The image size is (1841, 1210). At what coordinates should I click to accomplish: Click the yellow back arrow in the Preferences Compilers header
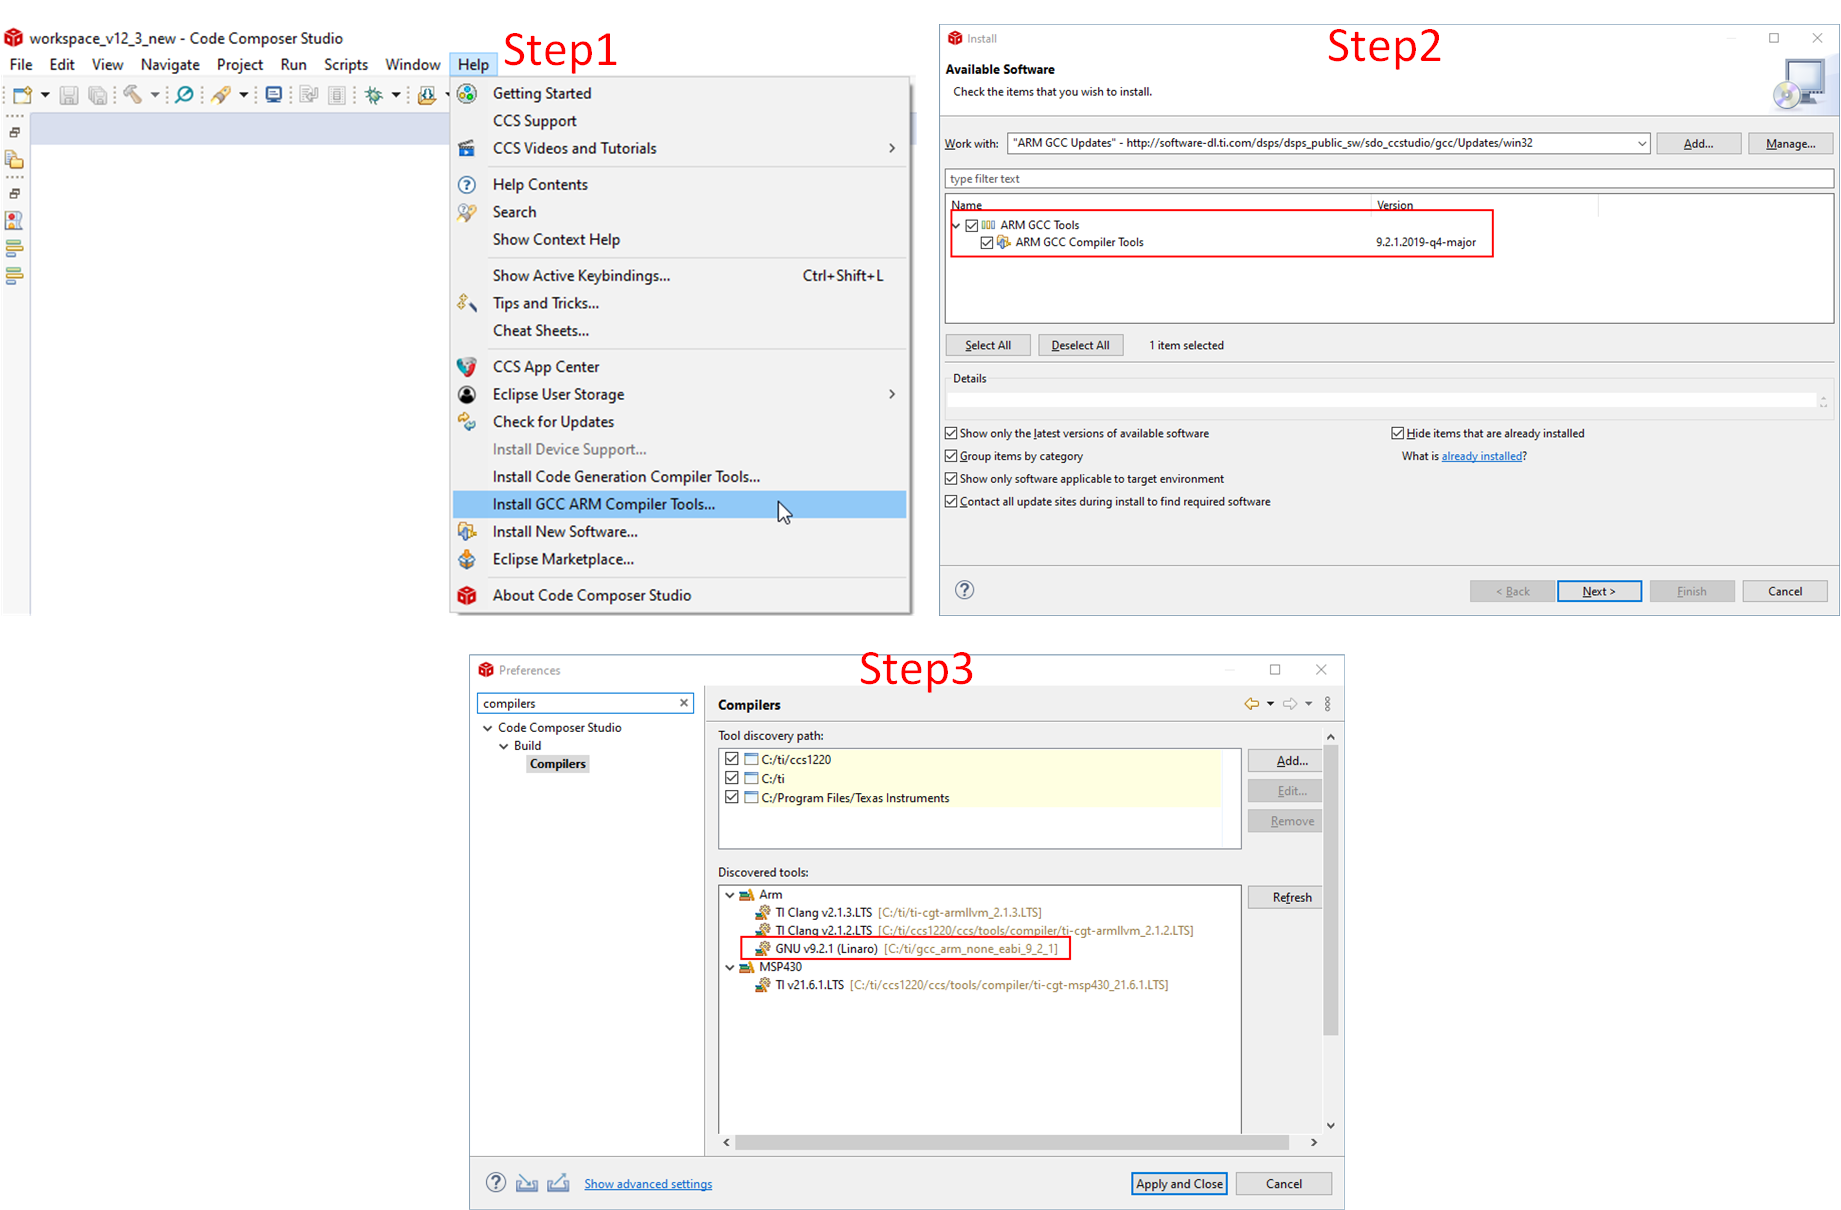1251,704
